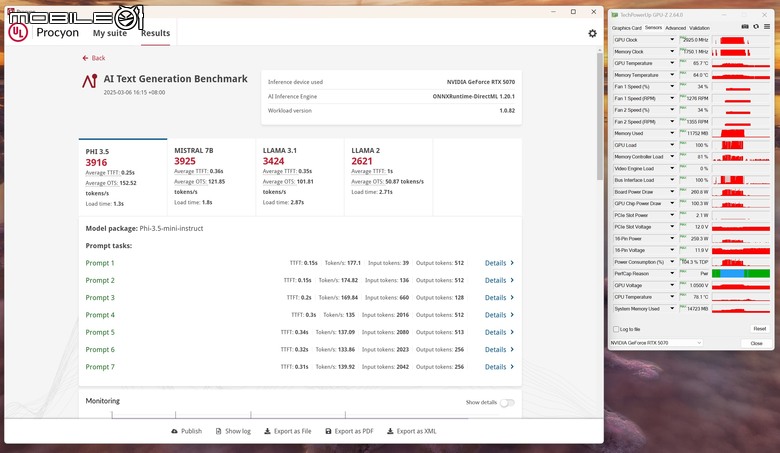Enable the Log to file checkbox

616,329
